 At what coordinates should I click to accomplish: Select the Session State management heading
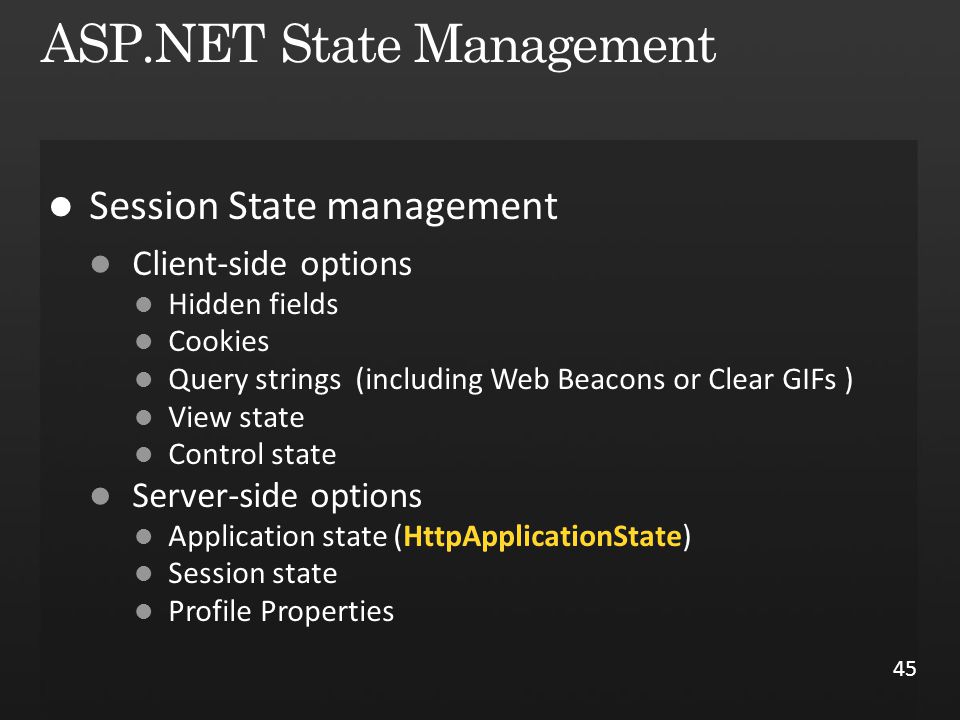tap(323, 206)
